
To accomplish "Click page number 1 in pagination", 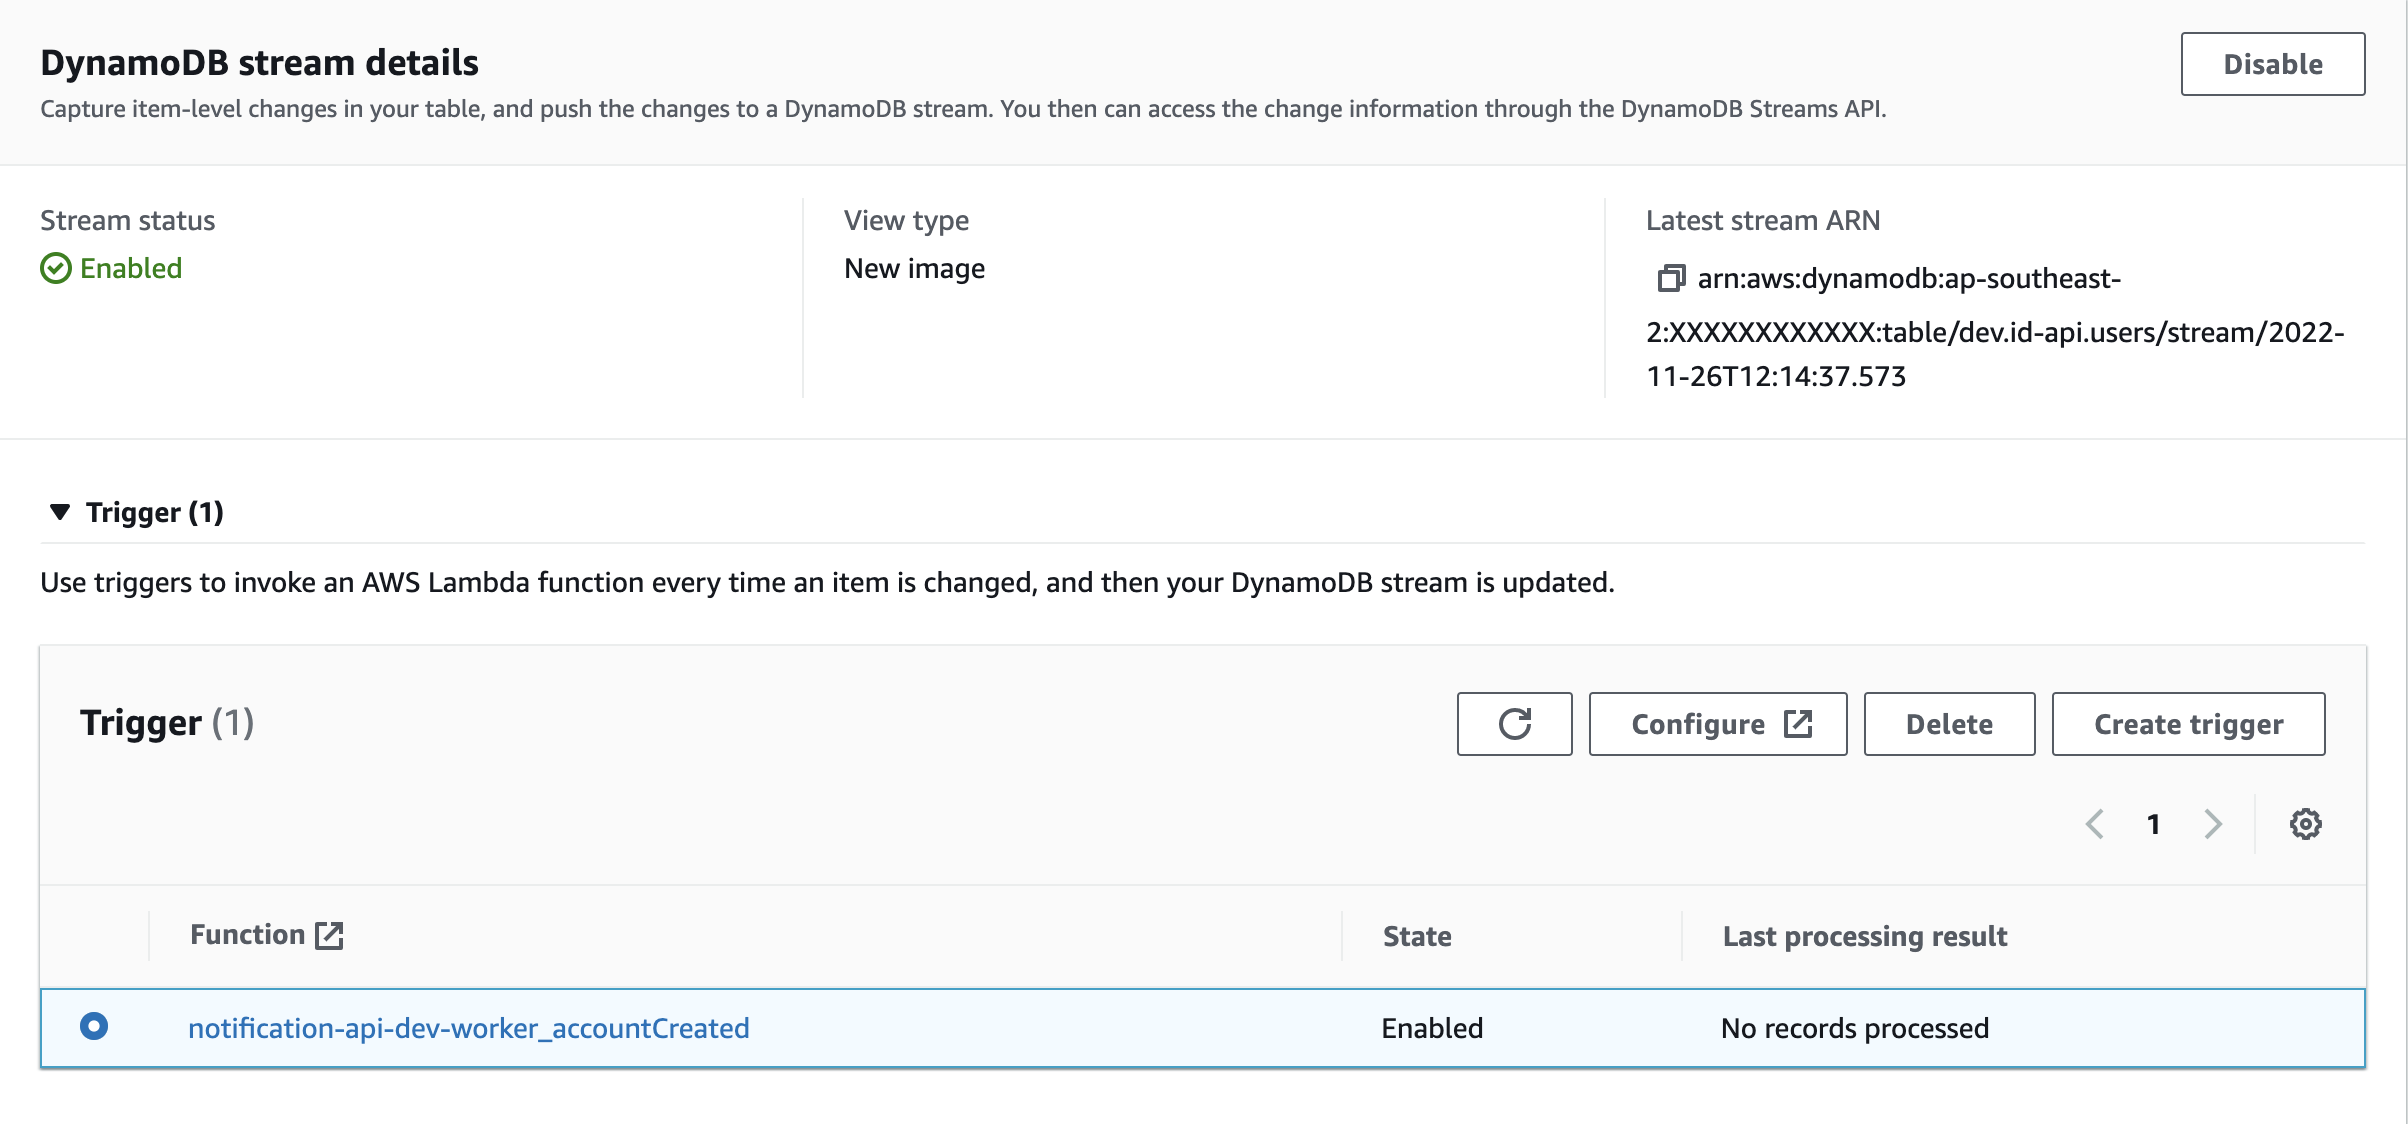I will coord(2153,824).
